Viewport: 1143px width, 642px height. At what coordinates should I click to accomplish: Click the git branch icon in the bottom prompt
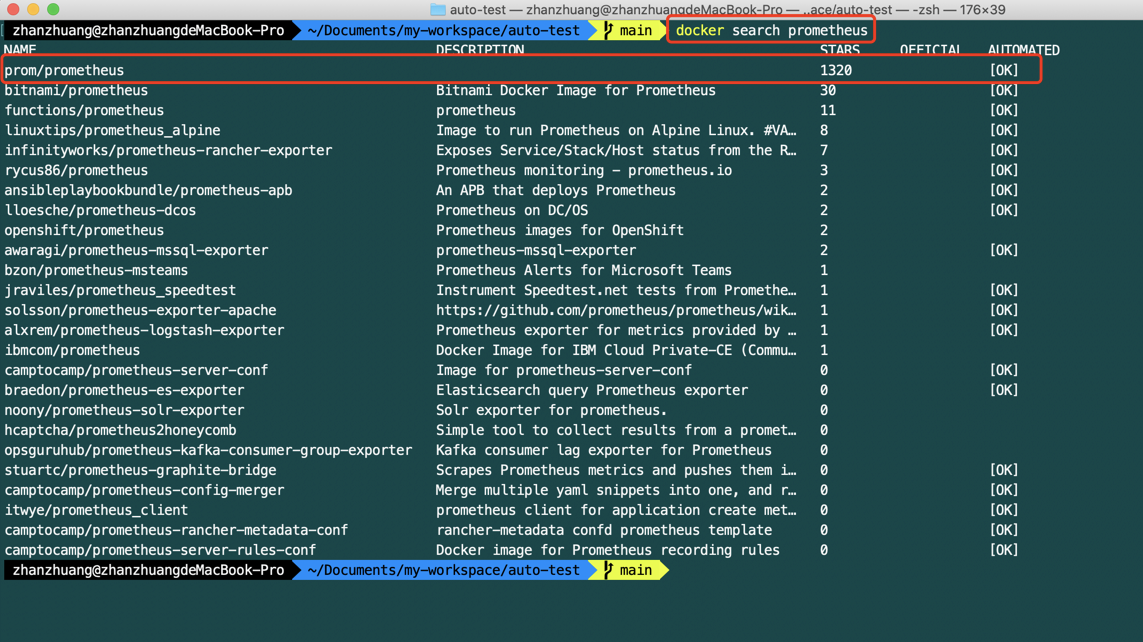[x=608, y=570]
